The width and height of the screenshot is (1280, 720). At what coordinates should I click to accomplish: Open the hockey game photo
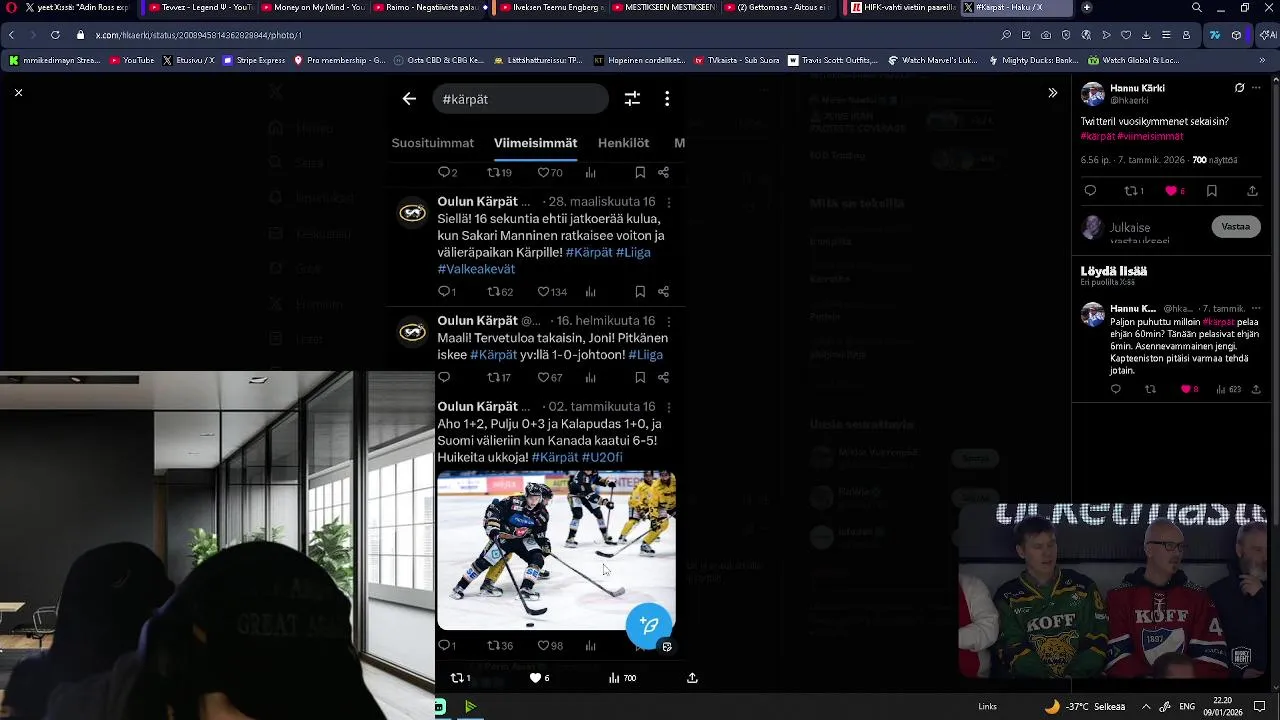[556, 551]
